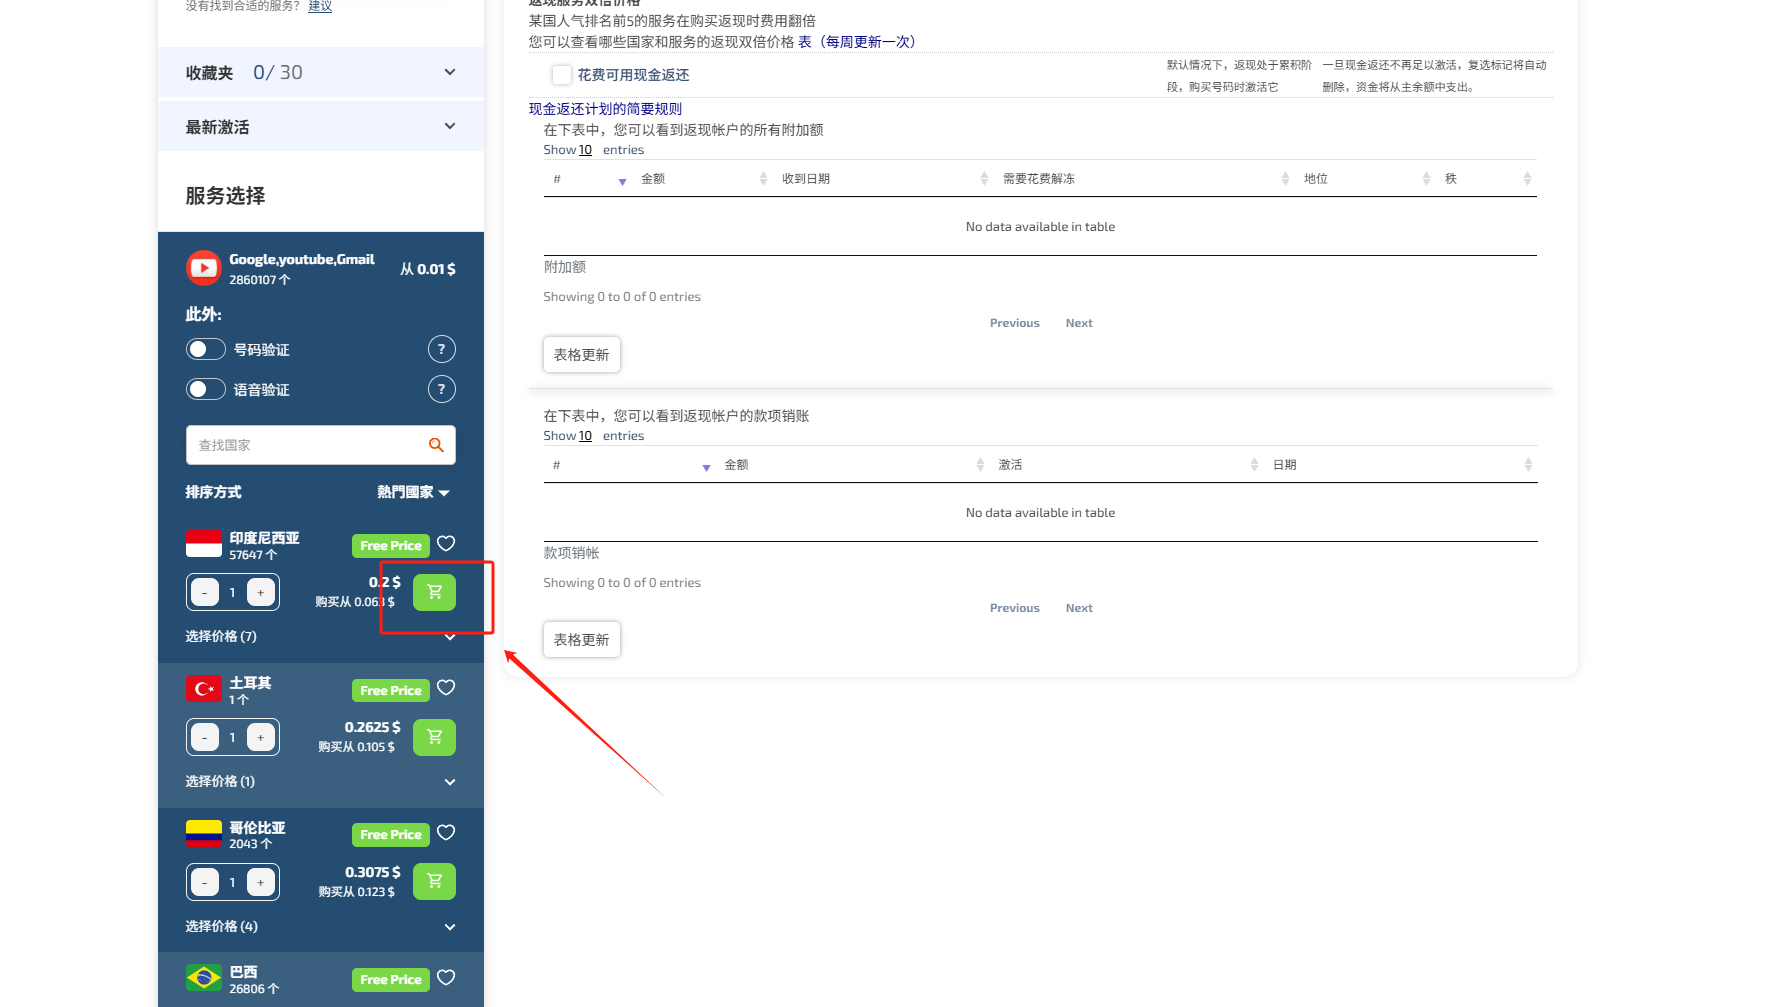Screen dimensions: 1766x1007
Task: Expand Colombia 选择价格 (4) options
Action: click(321, 926)
